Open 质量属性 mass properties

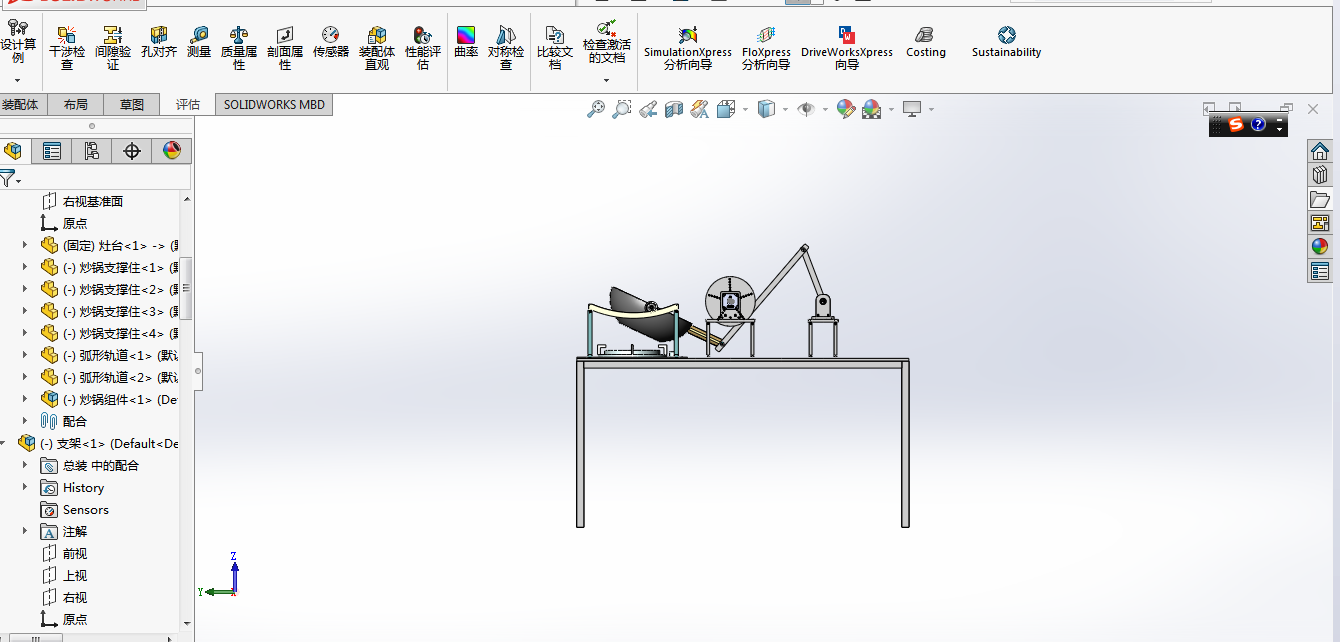239,49
